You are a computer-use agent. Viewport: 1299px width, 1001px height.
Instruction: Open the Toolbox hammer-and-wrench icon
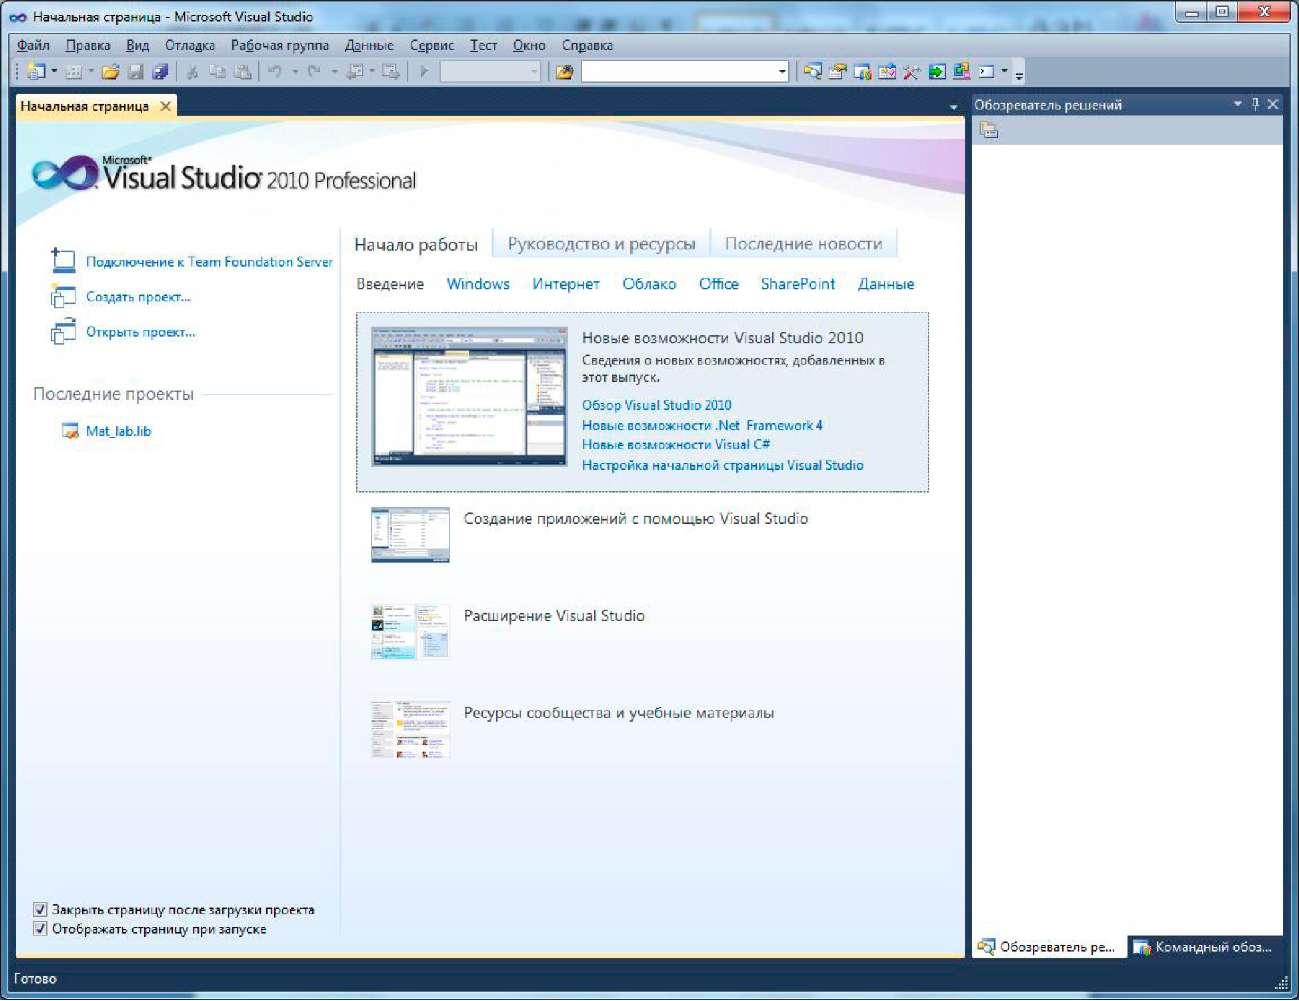[x=912, y=71]
